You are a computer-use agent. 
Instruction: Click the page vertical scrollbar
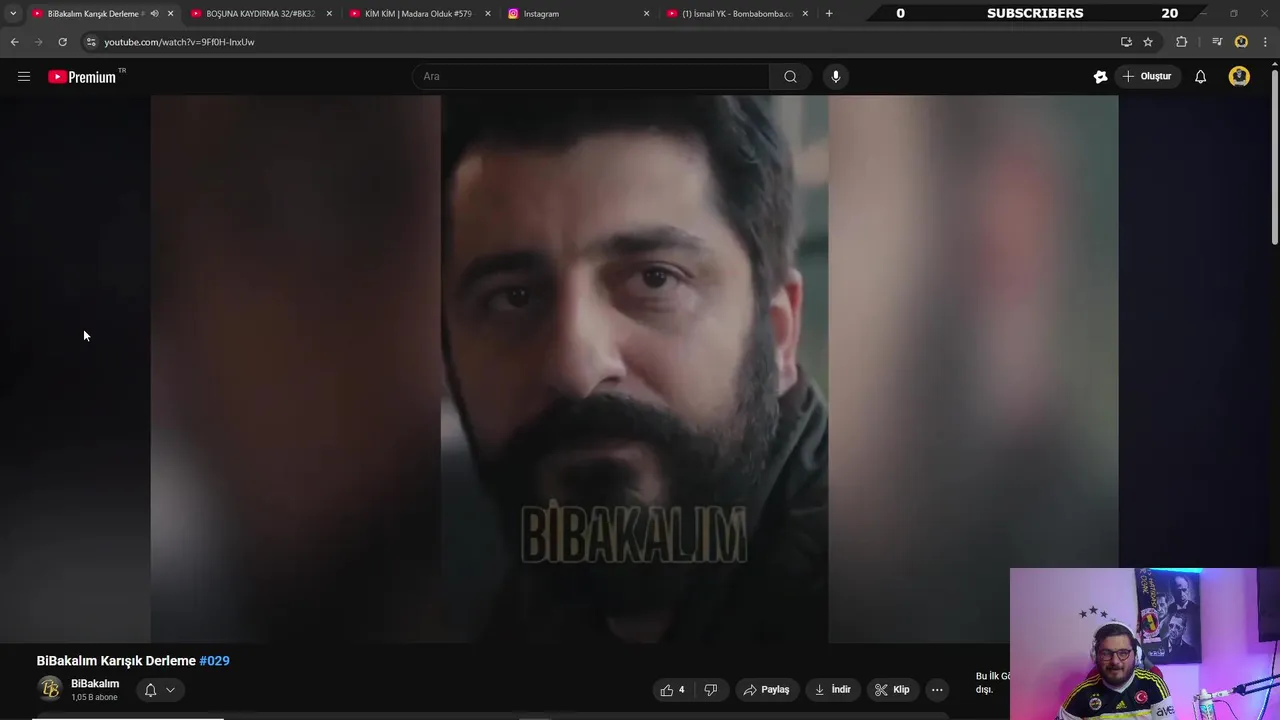[x=1274, y=155]
